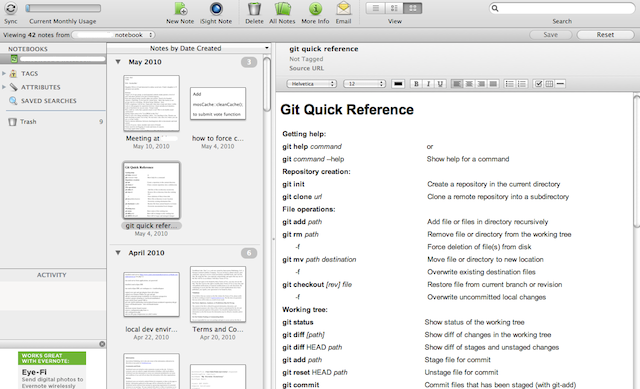Open the 'Terms and Co...' note thumbnail
Viewport: 640px width, 389px height.
[x=218, y=294]
